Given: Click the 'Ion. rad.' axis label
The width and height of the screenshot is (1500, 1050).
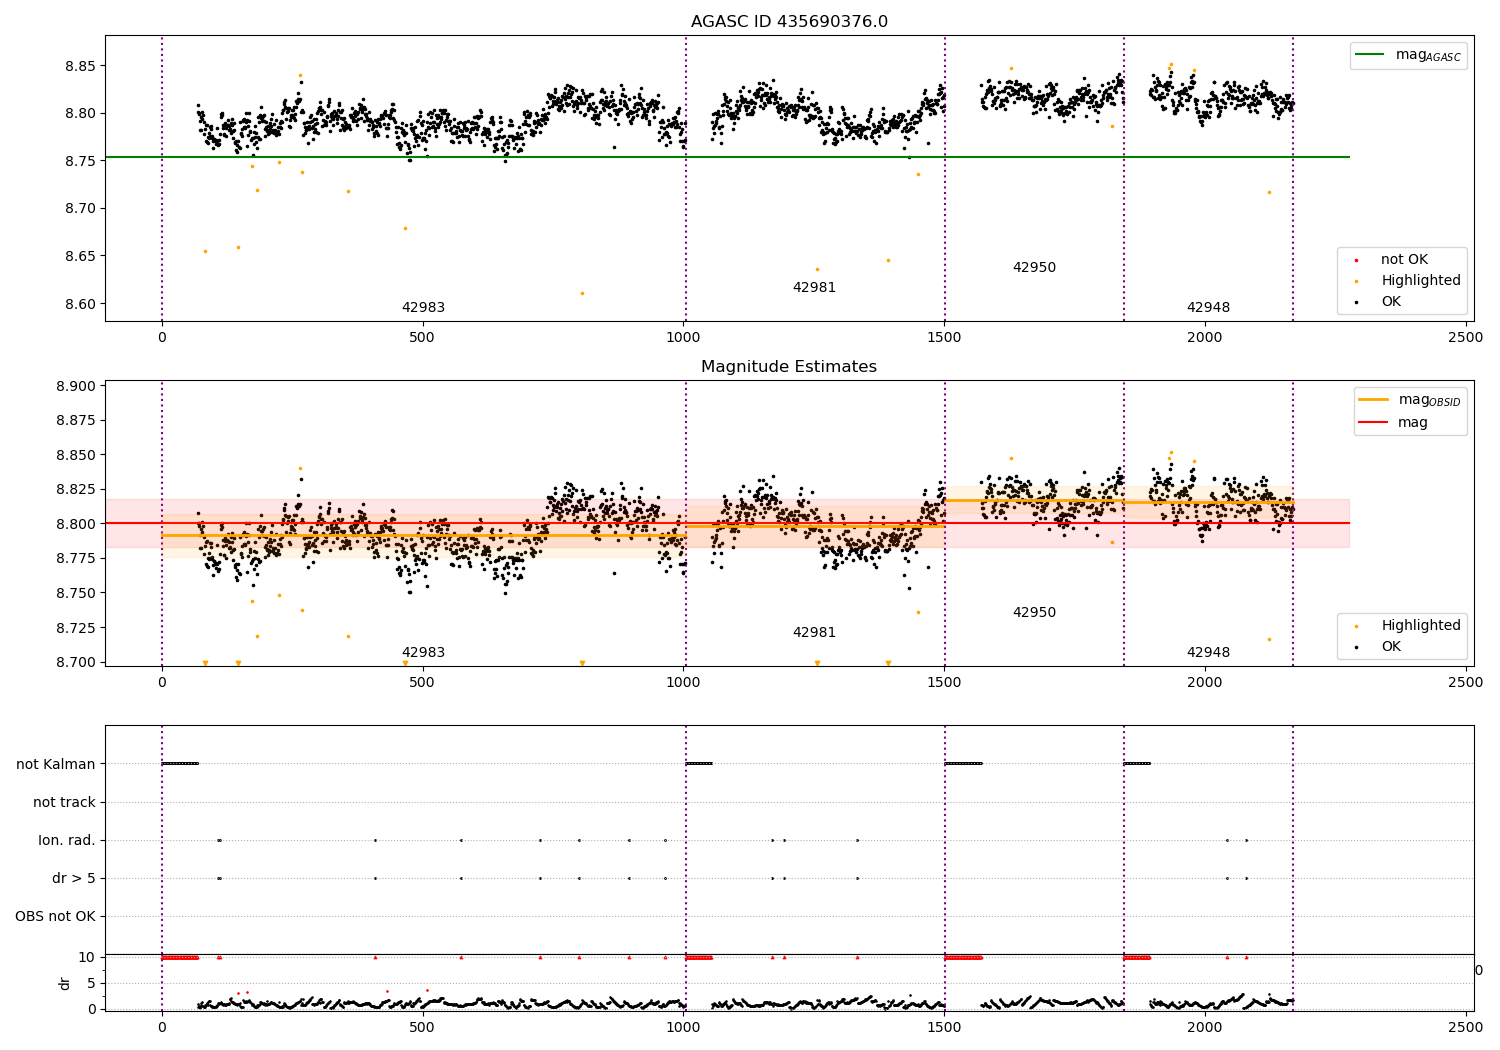Looking at the screenshot, I should point(67,841).
